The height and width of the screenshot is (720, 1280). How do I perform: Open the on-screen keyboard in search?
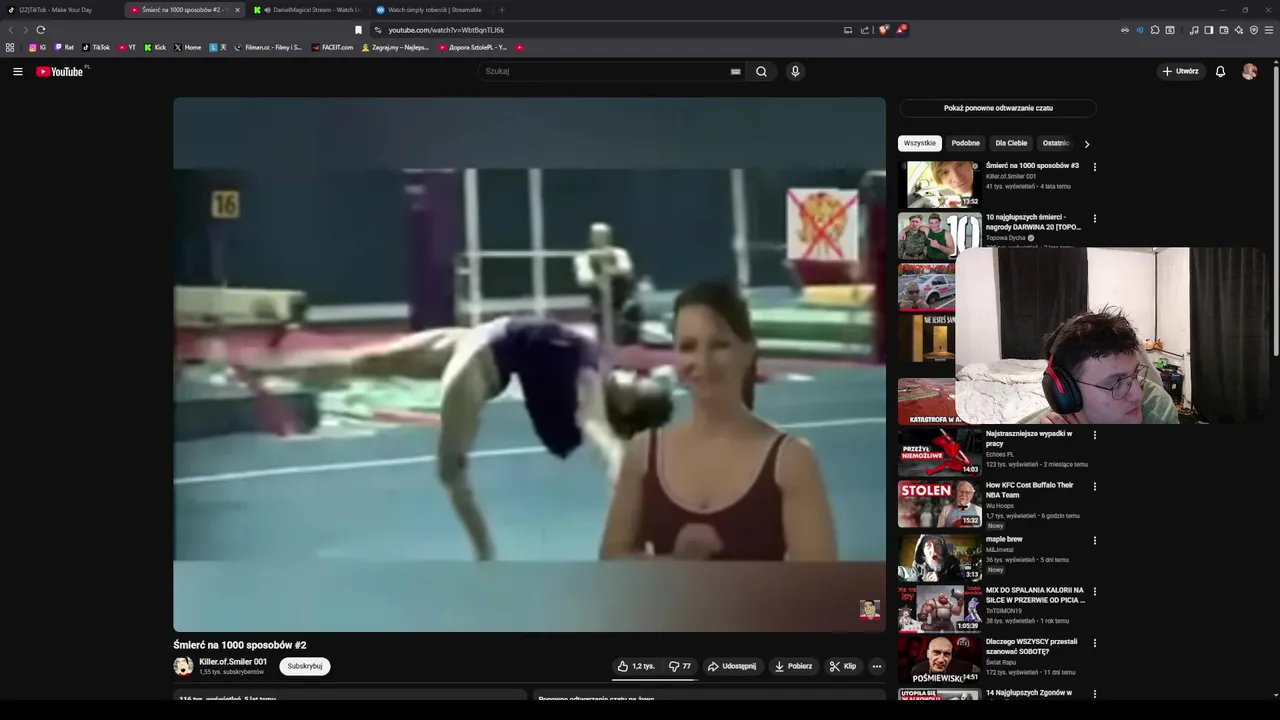pyautogui.click(x=735, y=71)
